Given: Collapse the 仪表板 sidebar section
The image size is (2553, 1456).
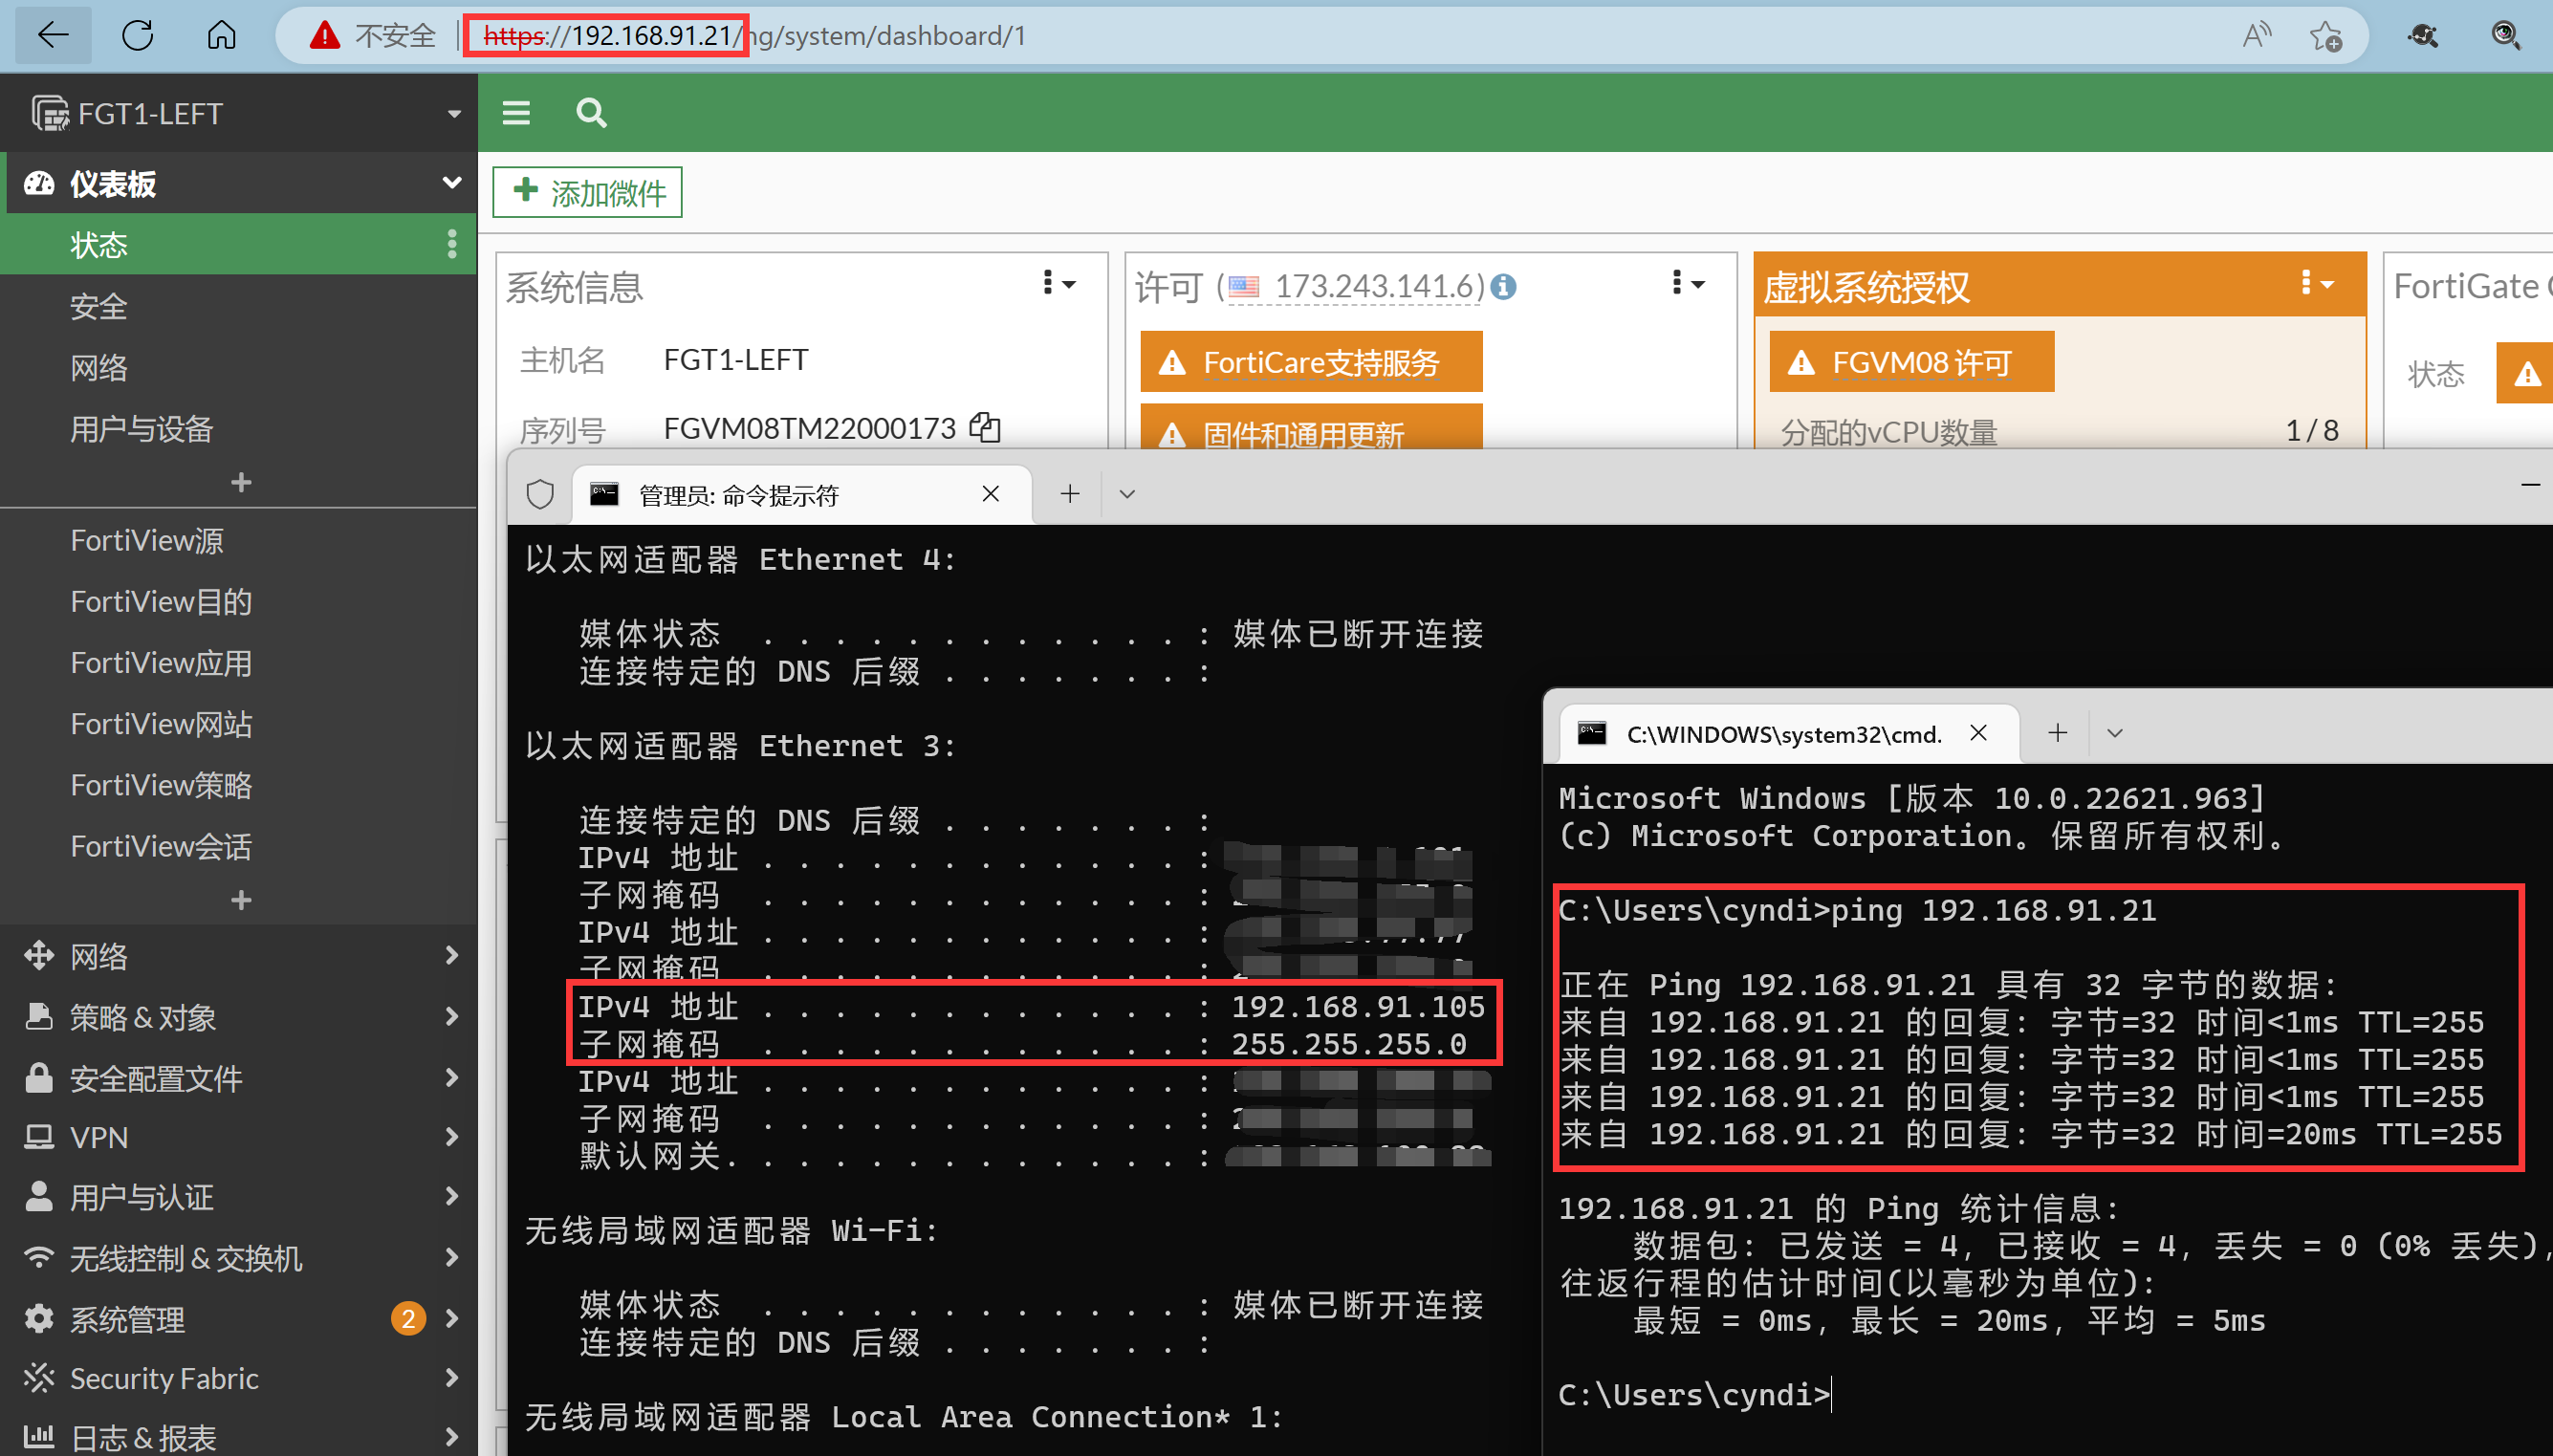Looking at the screenshot, I should (x=451, y=183).
